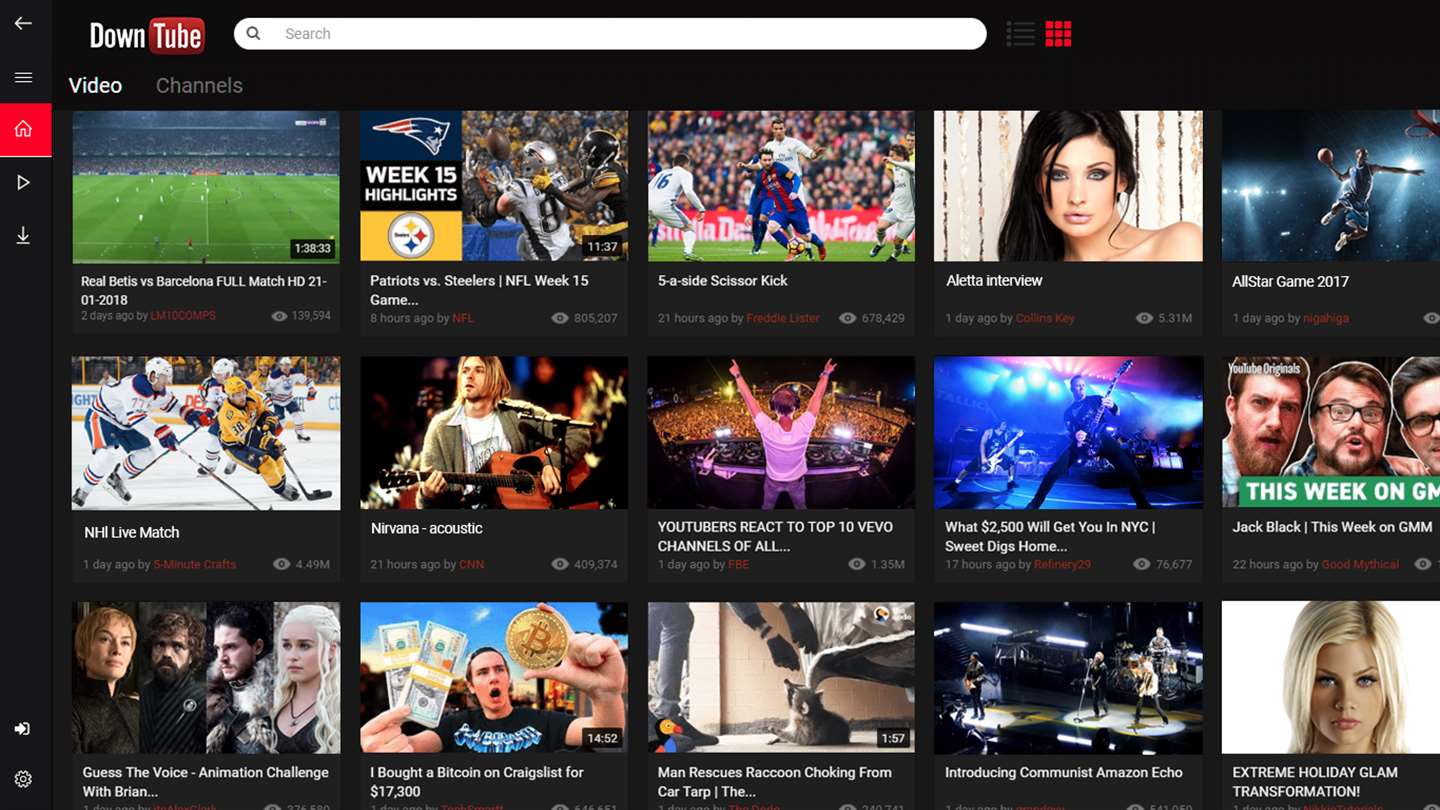Visit Freddie Lister's channel

pyautogui.click(x=783, y=318)
